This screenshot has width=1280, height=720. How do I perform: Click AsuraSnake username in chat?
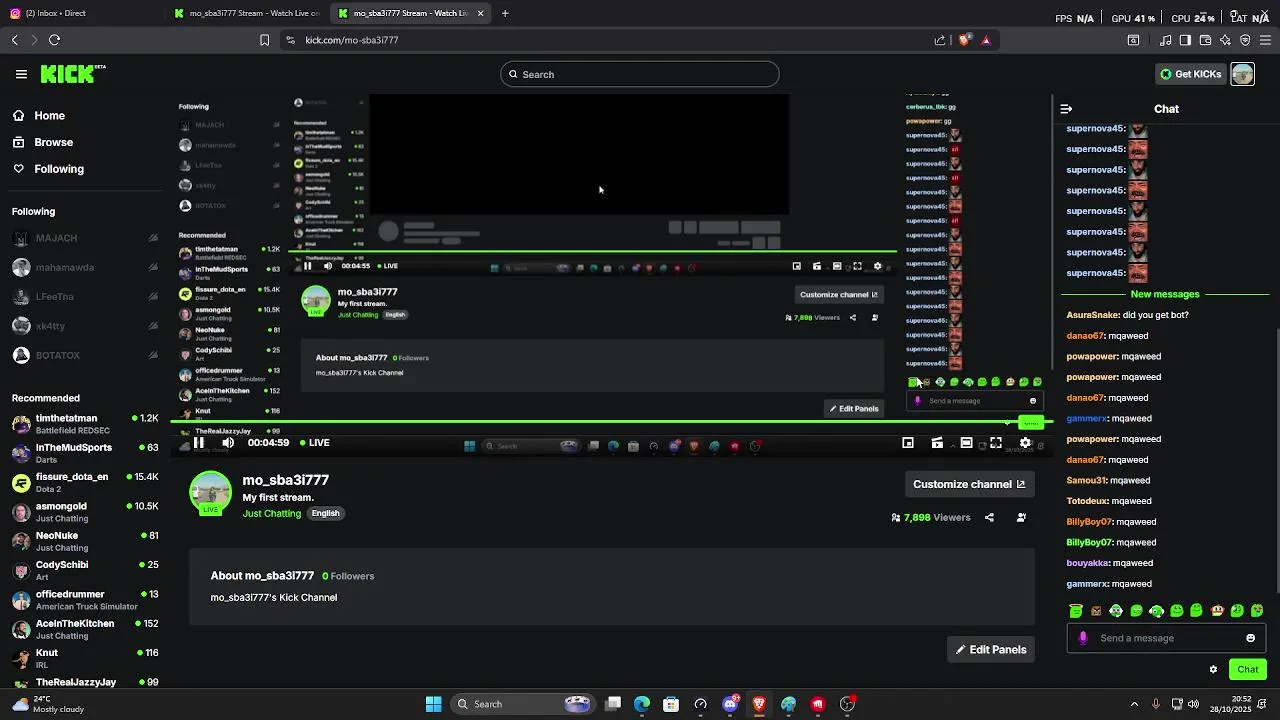pyautogui.click(x=1093, y=315)
